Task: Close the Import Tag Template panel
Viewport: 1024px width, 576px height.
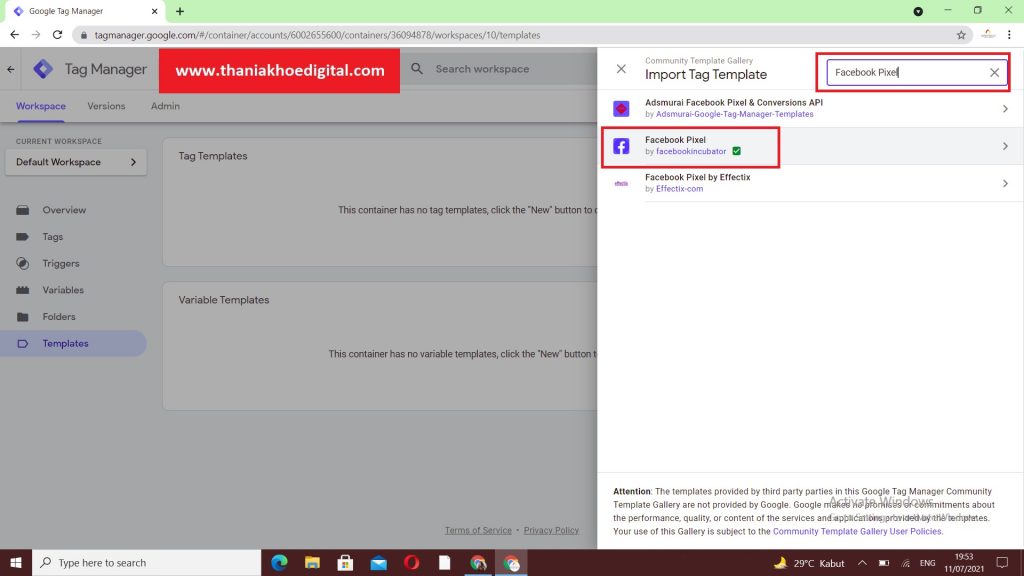Action: (621, 69)
